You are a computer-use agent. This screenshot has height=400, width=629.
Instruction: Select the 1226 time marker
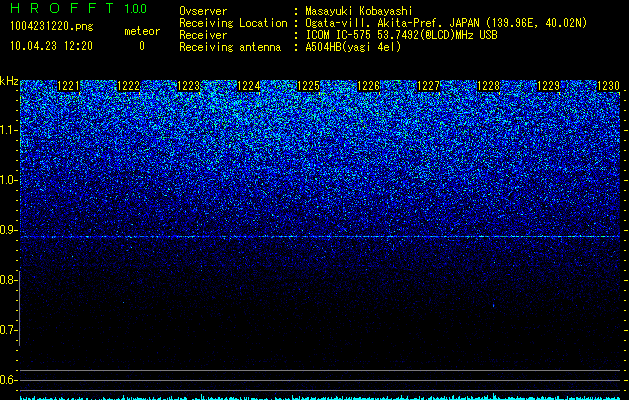click(368, 86)
